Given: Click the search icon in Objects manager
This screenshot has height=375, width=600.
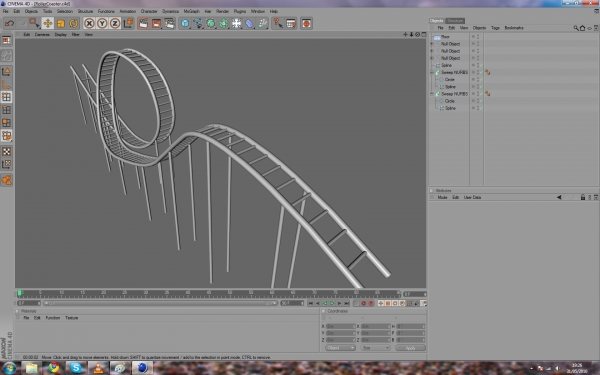Looking at the screenshot, I should (576, 28).
